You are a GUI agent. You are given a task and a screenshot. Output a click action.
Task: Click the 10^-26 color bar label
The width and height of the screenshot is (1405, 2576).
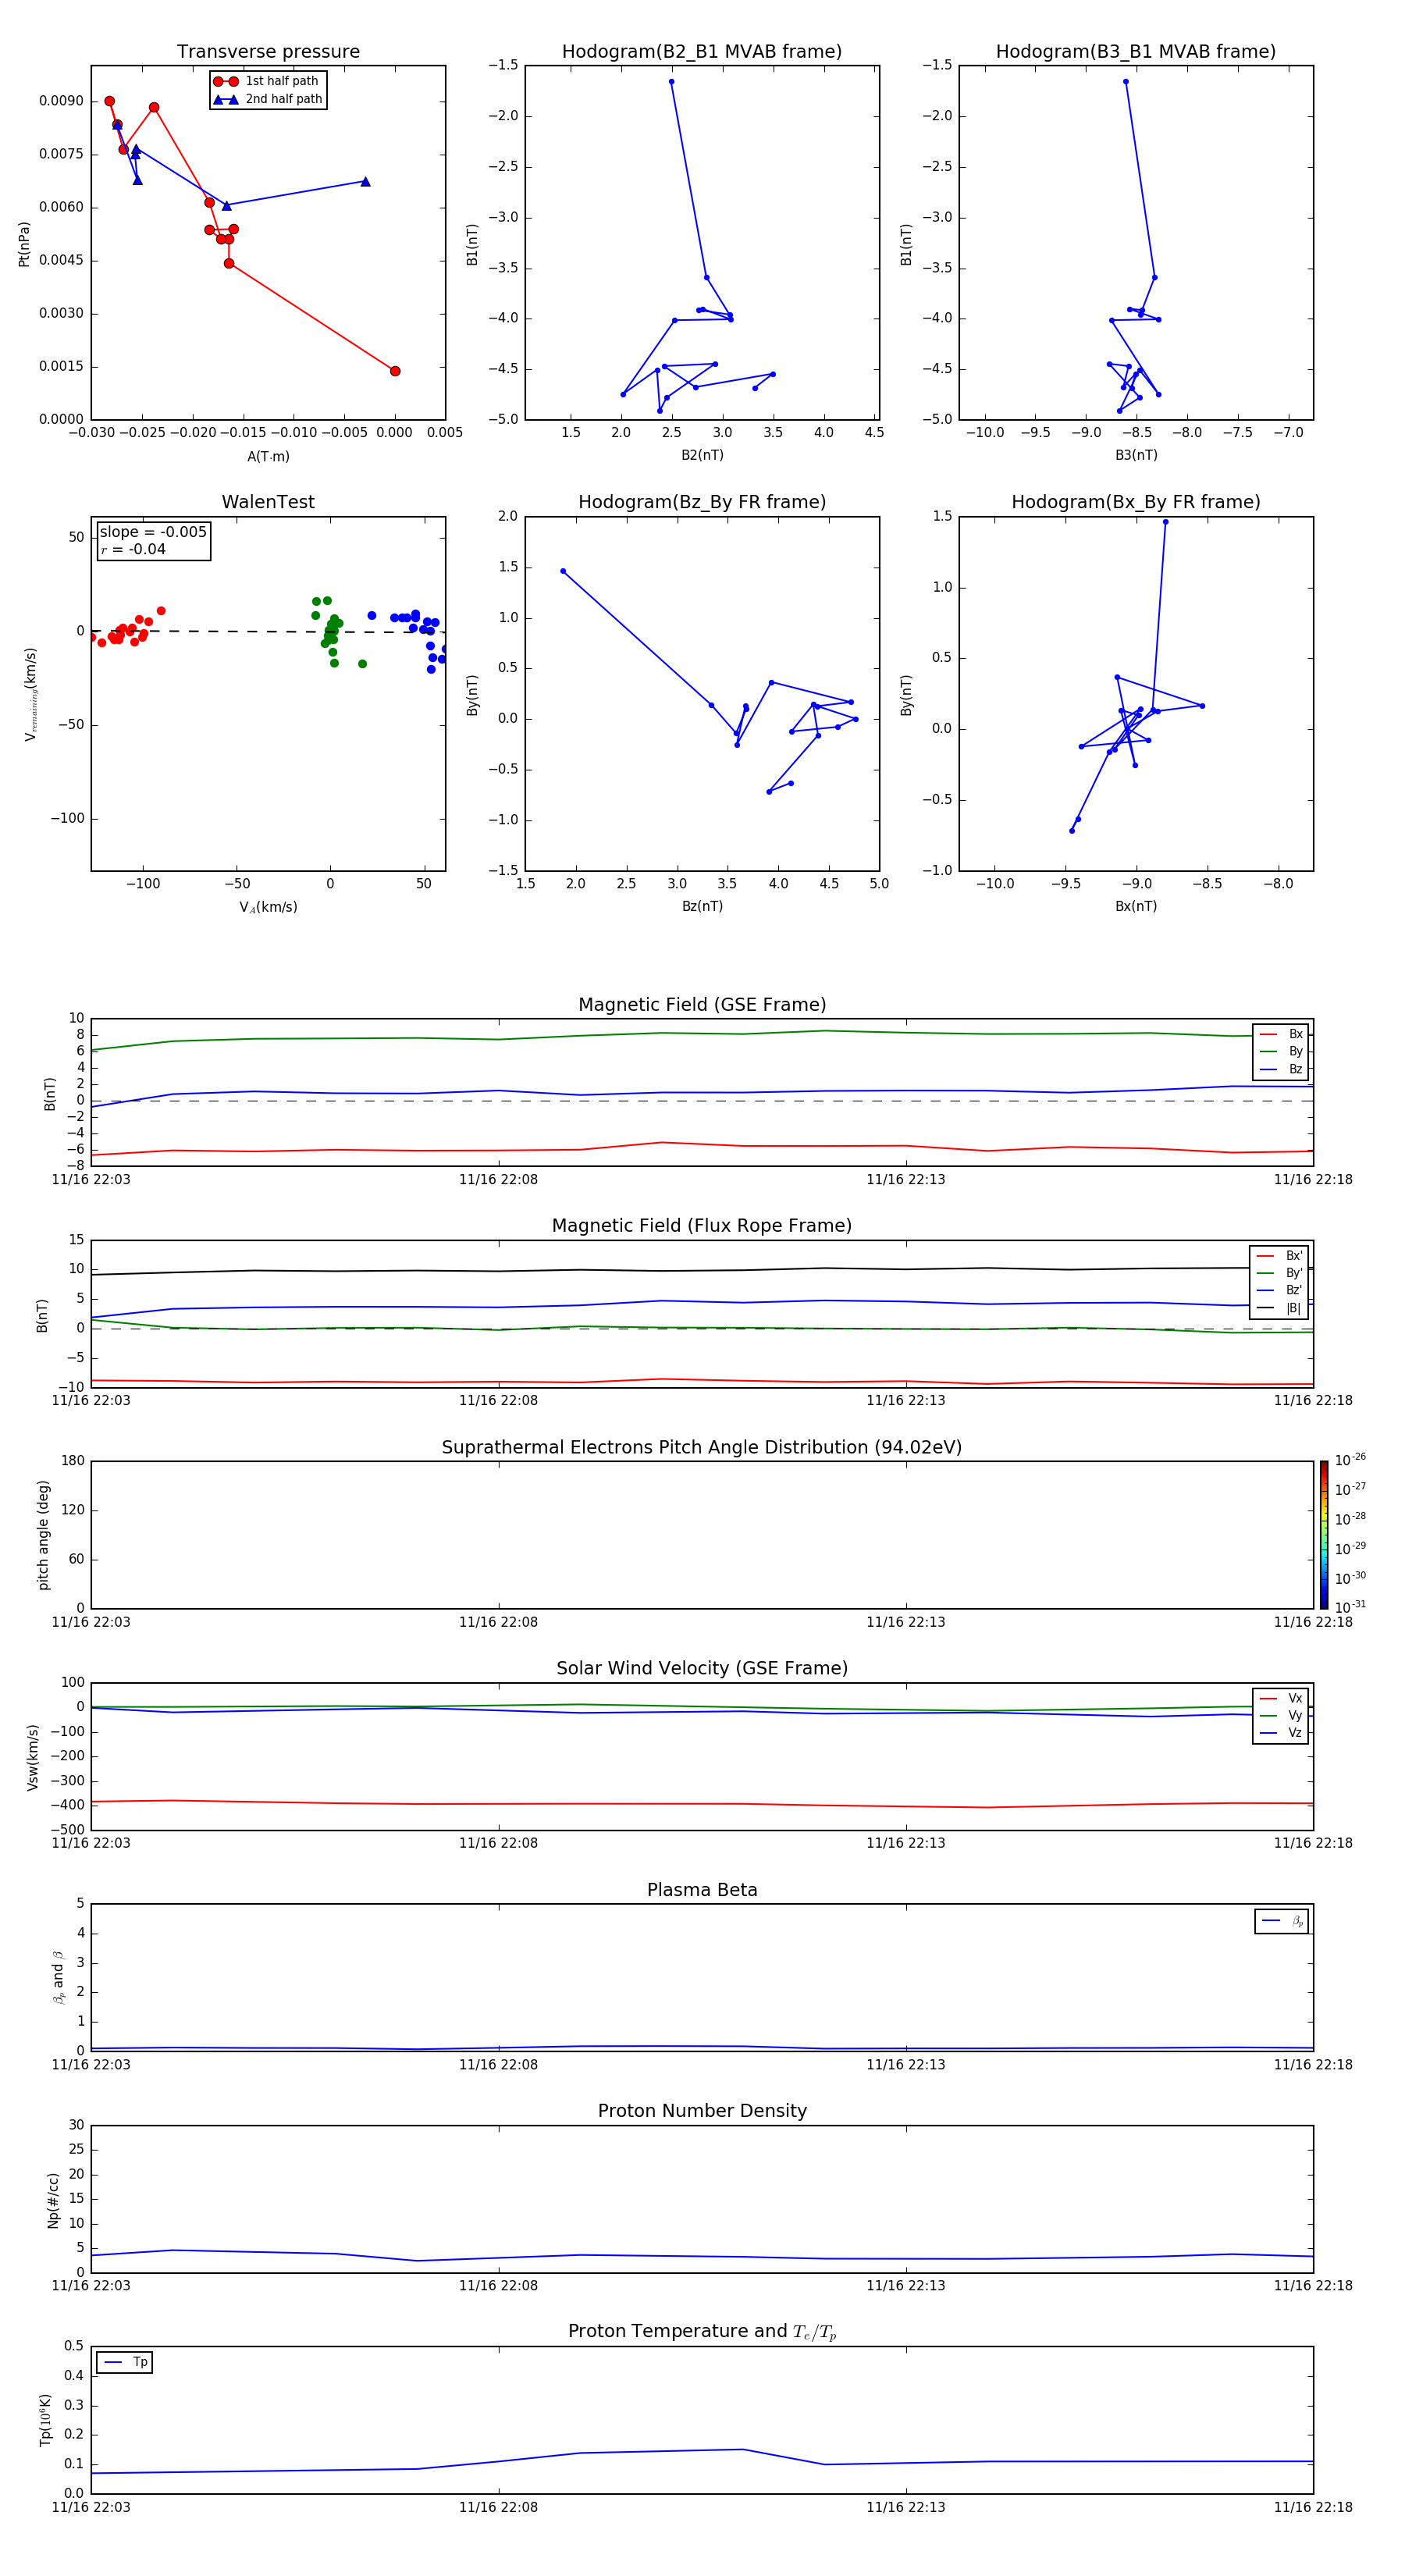point(1350,1460)
